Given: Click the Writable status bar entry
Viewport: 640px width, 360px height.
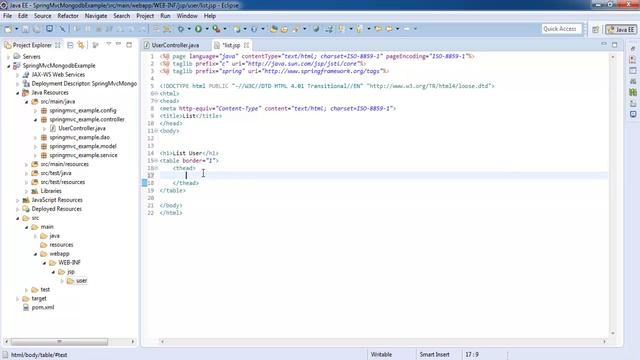Looking at the screenshot, I should tap(381, 355).
